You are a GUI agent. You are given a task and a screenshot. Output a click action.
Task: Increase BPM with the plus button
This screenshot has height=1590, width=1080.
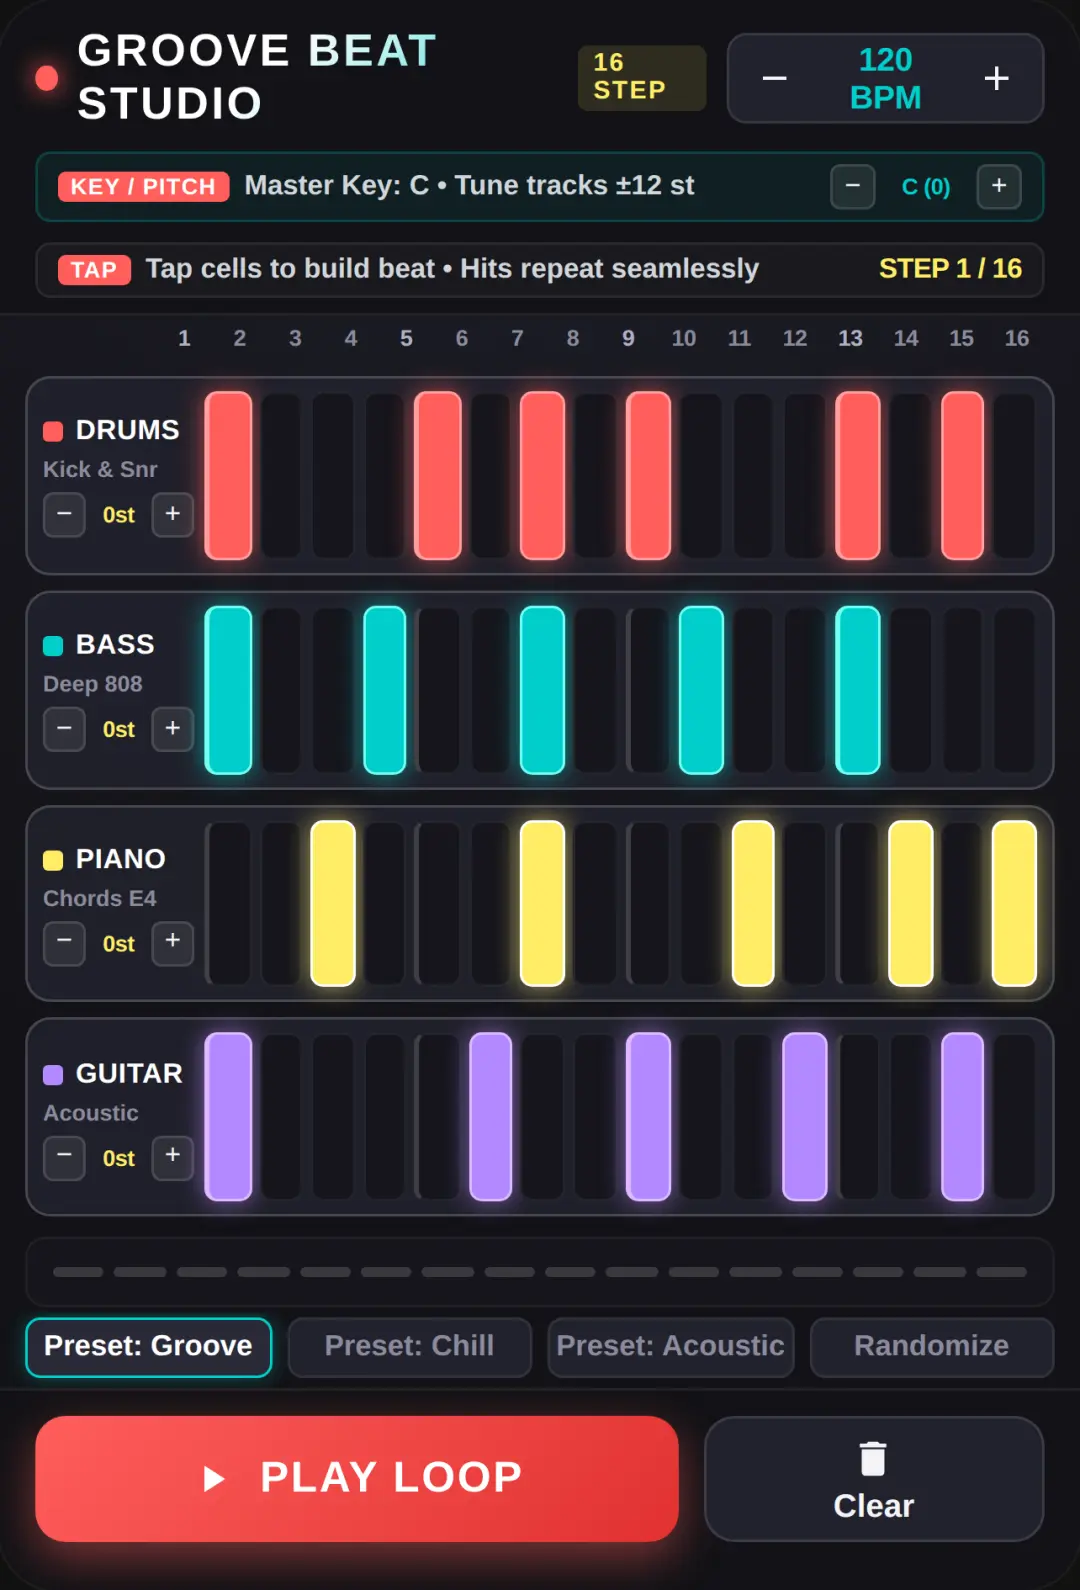click(996, 78)
